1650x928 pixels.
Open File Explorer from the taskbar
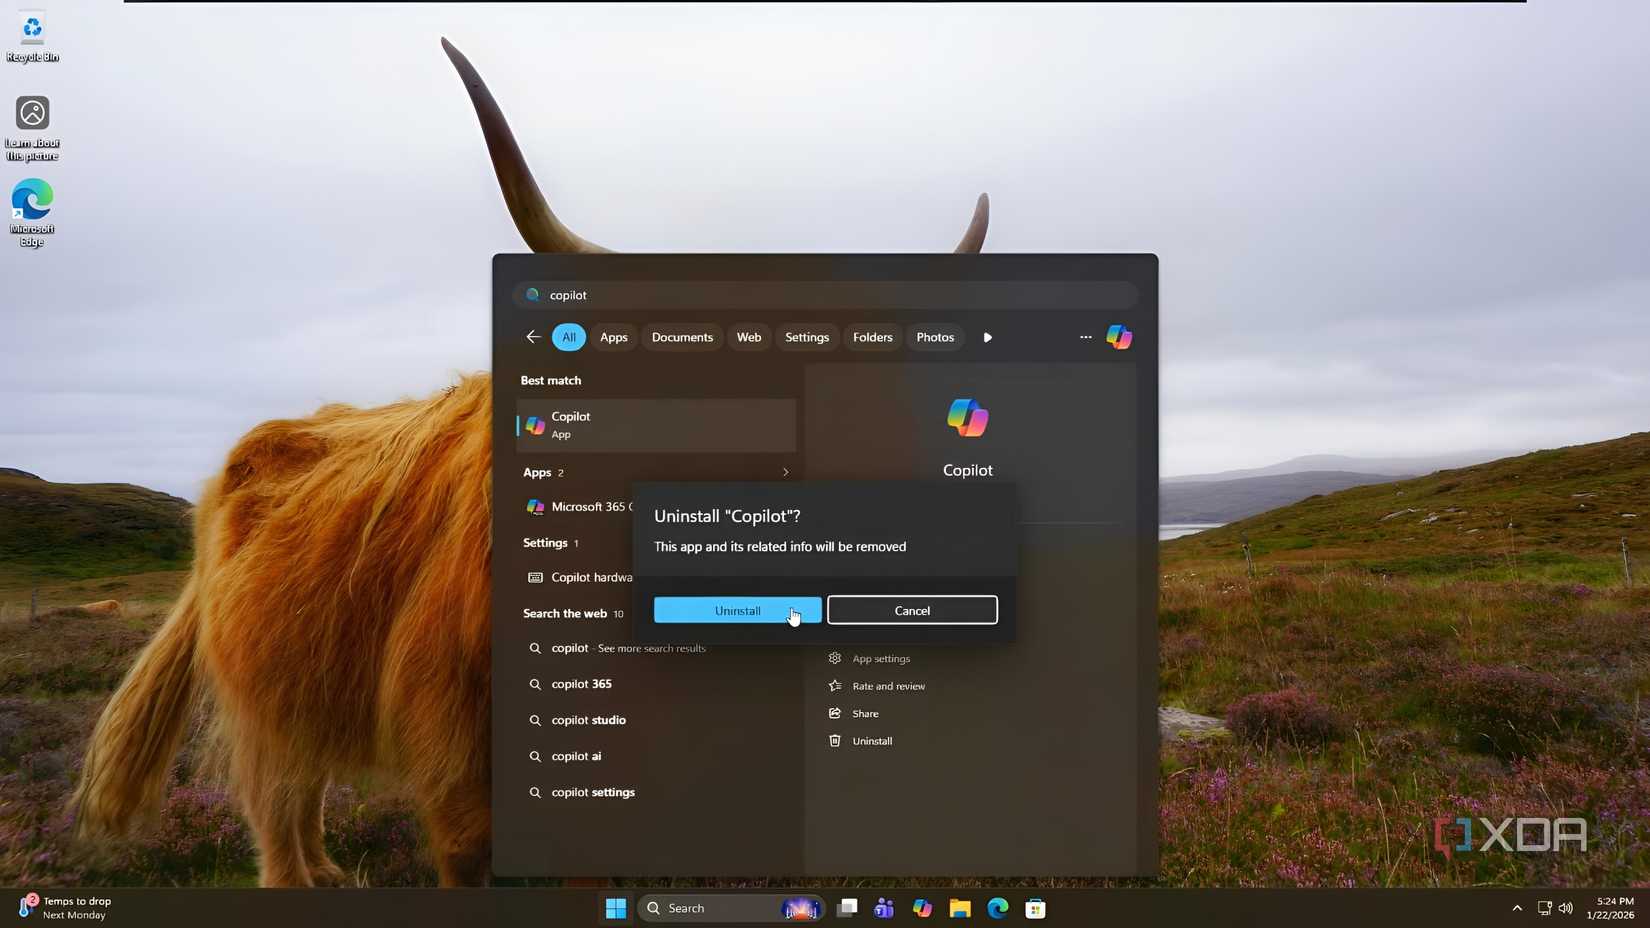coord(959,908)
